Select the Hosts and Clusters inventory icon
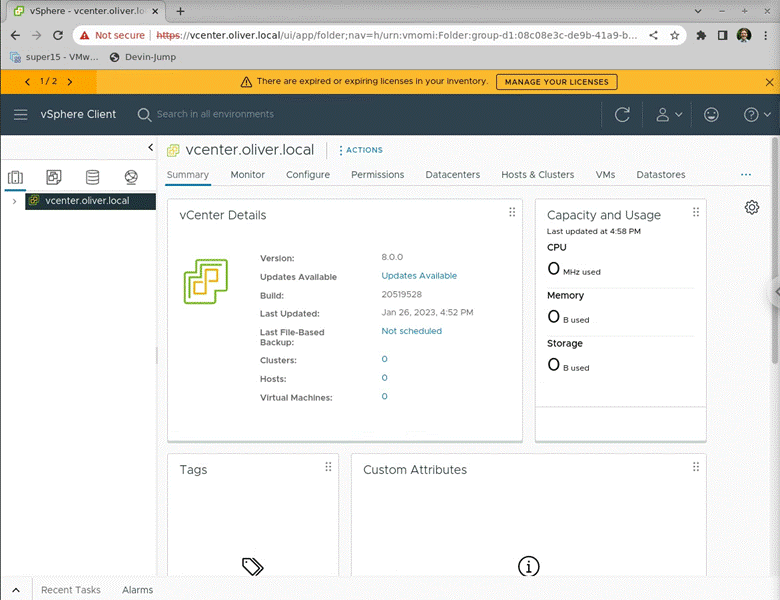 click(x=15, y=177)
